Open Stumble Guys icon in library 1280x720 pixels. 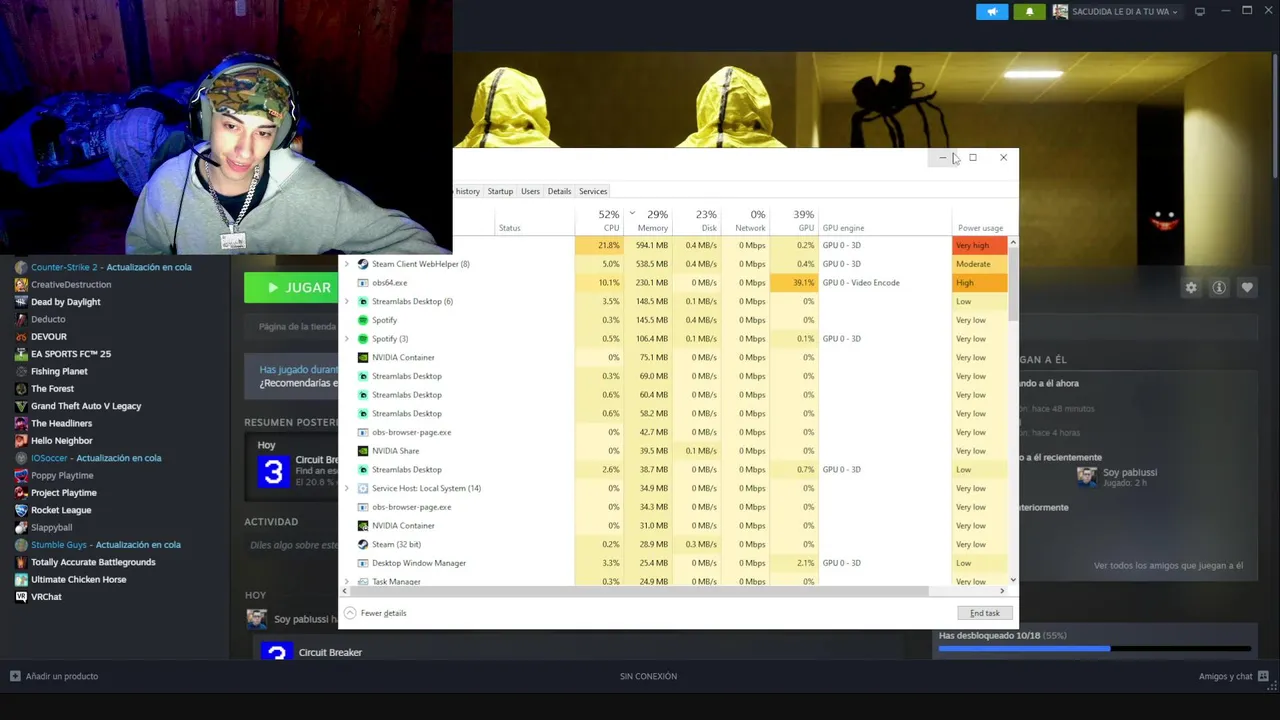[x=21, y=545]
